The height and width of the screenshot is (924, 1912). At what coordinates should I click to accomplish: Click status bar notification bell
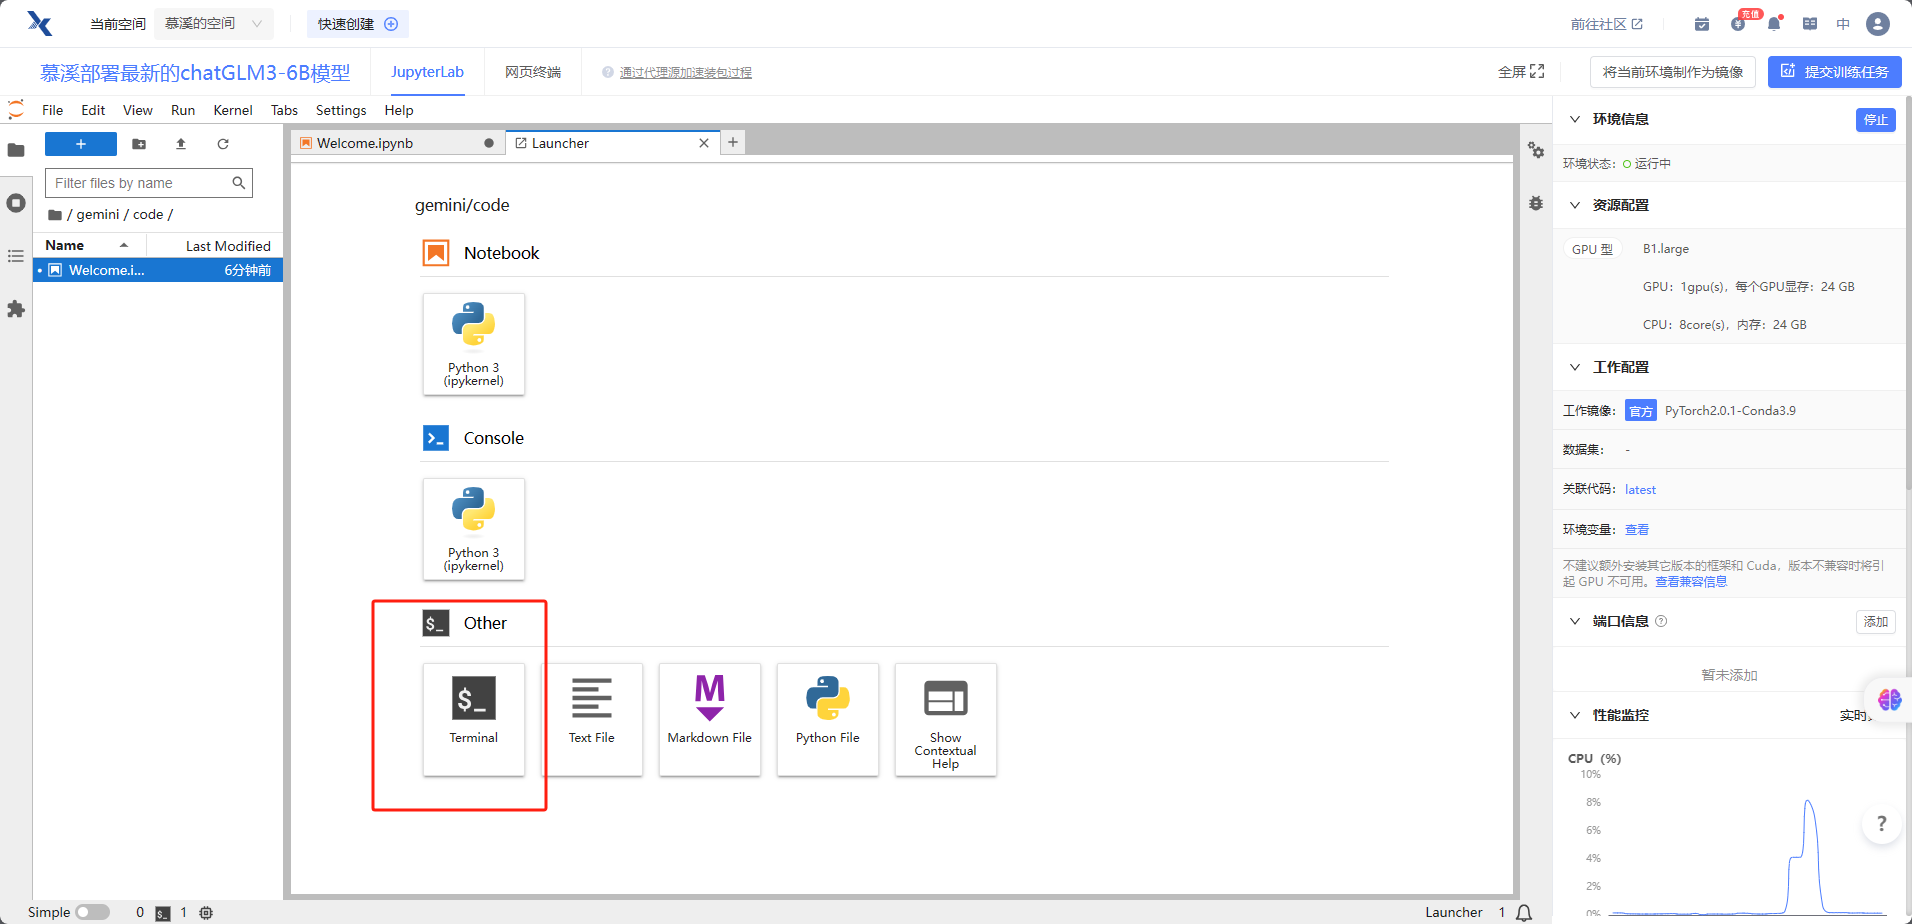point(1524,912)
